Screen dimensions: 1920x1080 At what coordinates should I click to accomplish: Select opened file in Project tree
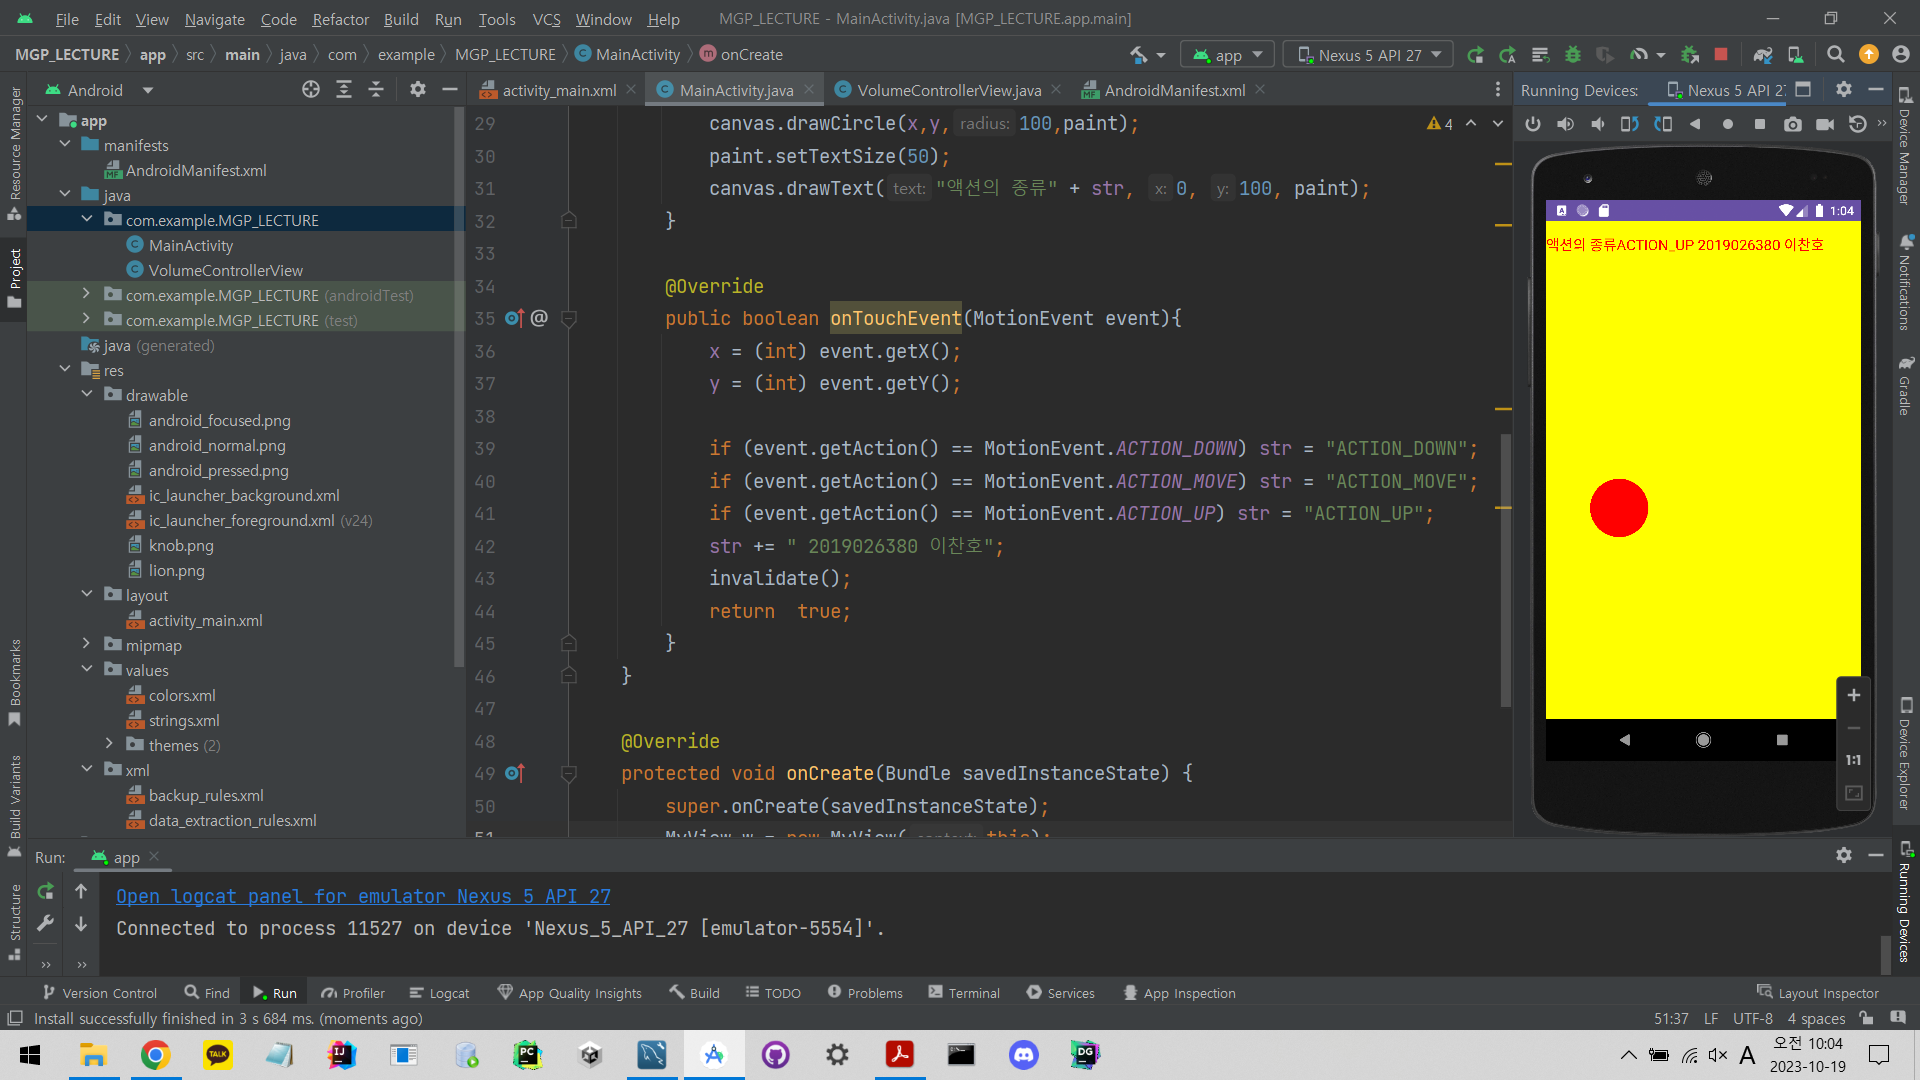pyautogui.click(x=311, y=90)
